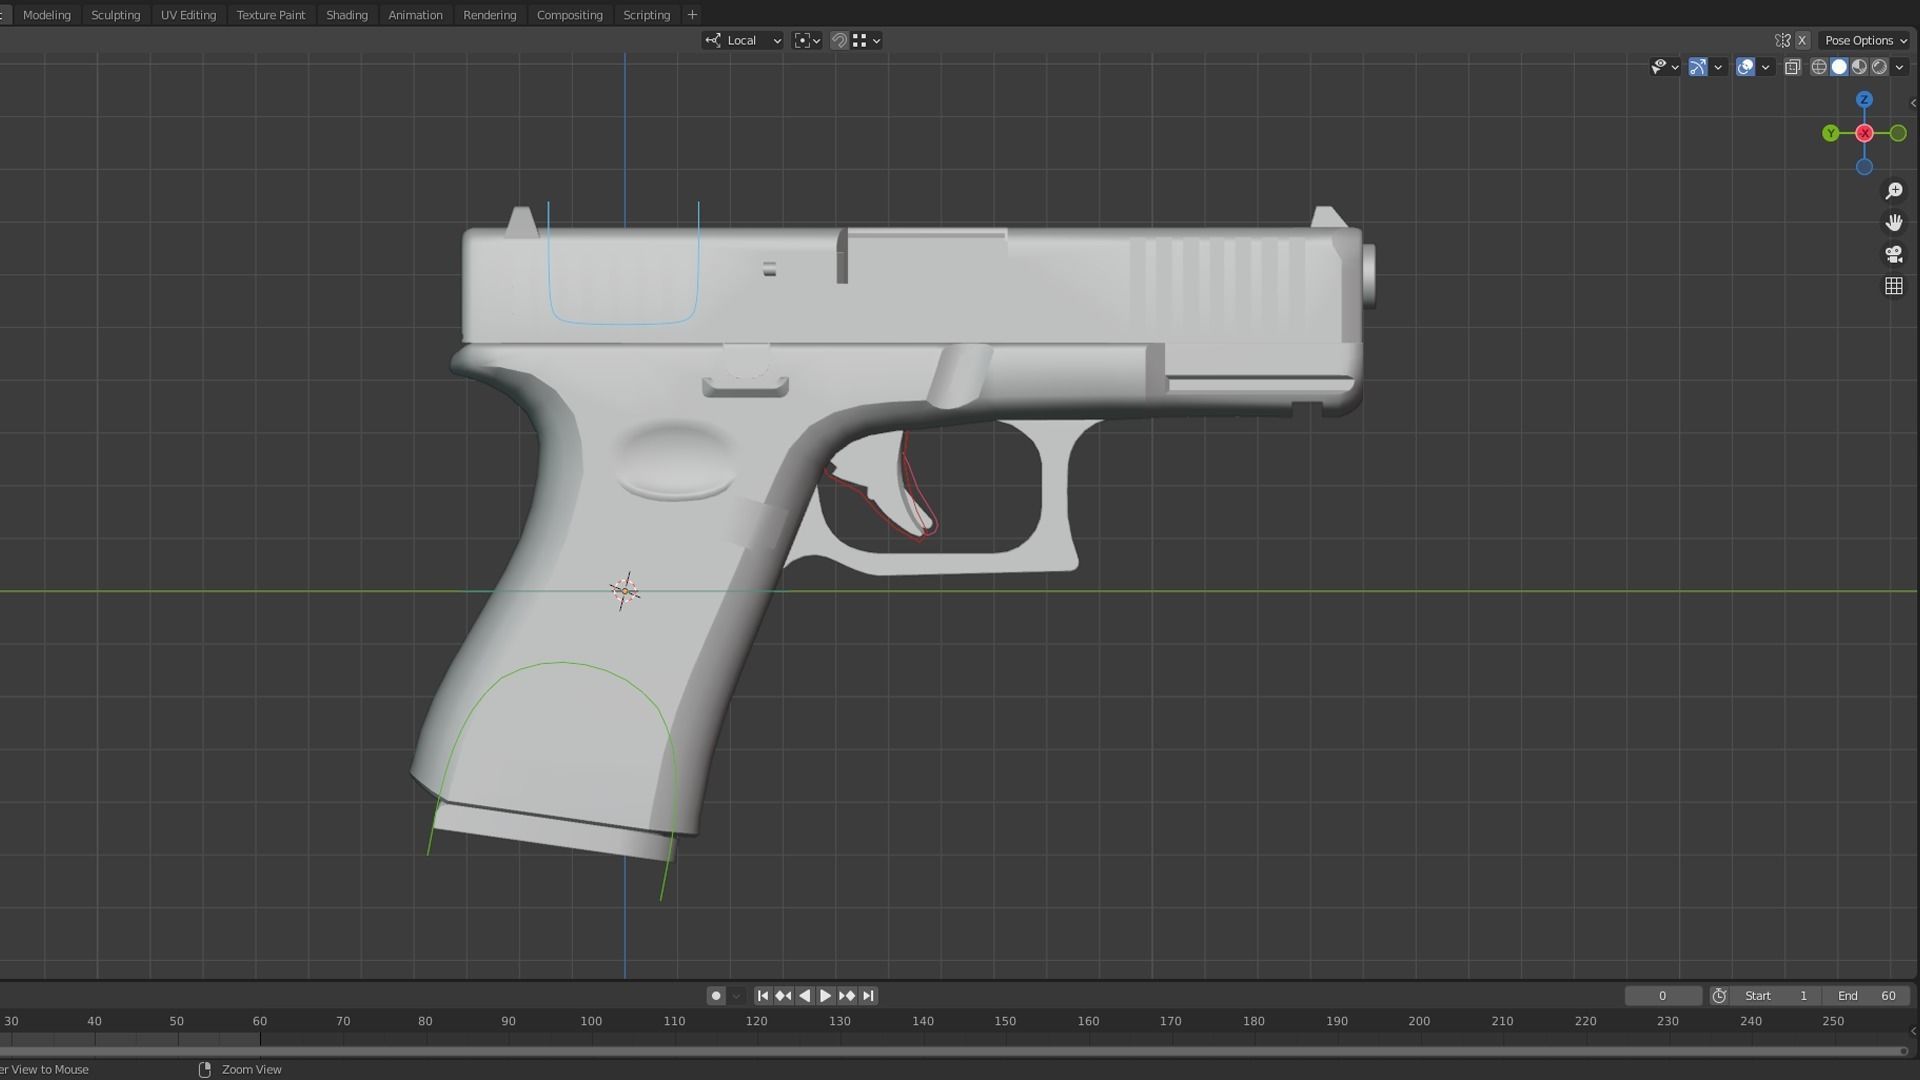The width and height of the screenshot is (1920, 1080).
Task: Toggle the camera view icon
Action: 1895,255
